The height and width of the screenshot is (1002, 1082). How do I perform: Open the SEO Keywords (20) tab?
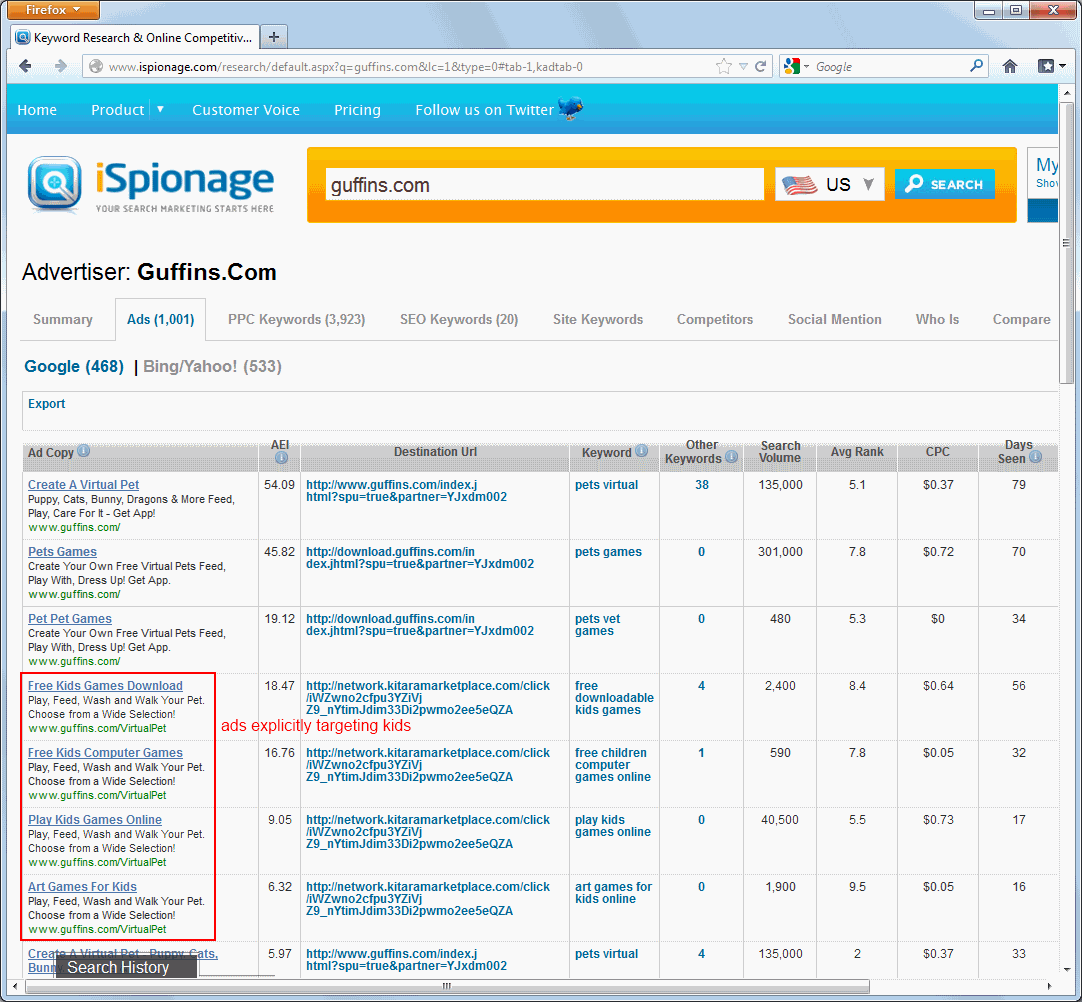(x=459, y=320)
